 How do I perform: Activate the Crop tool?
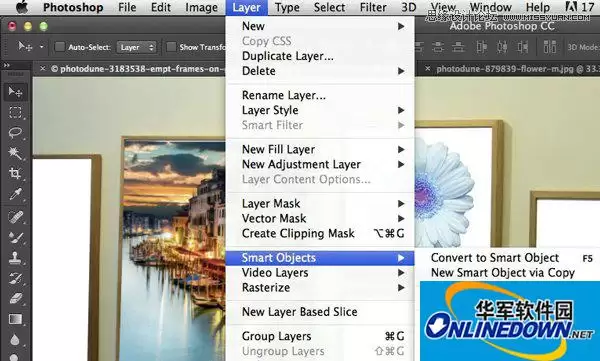(15, 173)
